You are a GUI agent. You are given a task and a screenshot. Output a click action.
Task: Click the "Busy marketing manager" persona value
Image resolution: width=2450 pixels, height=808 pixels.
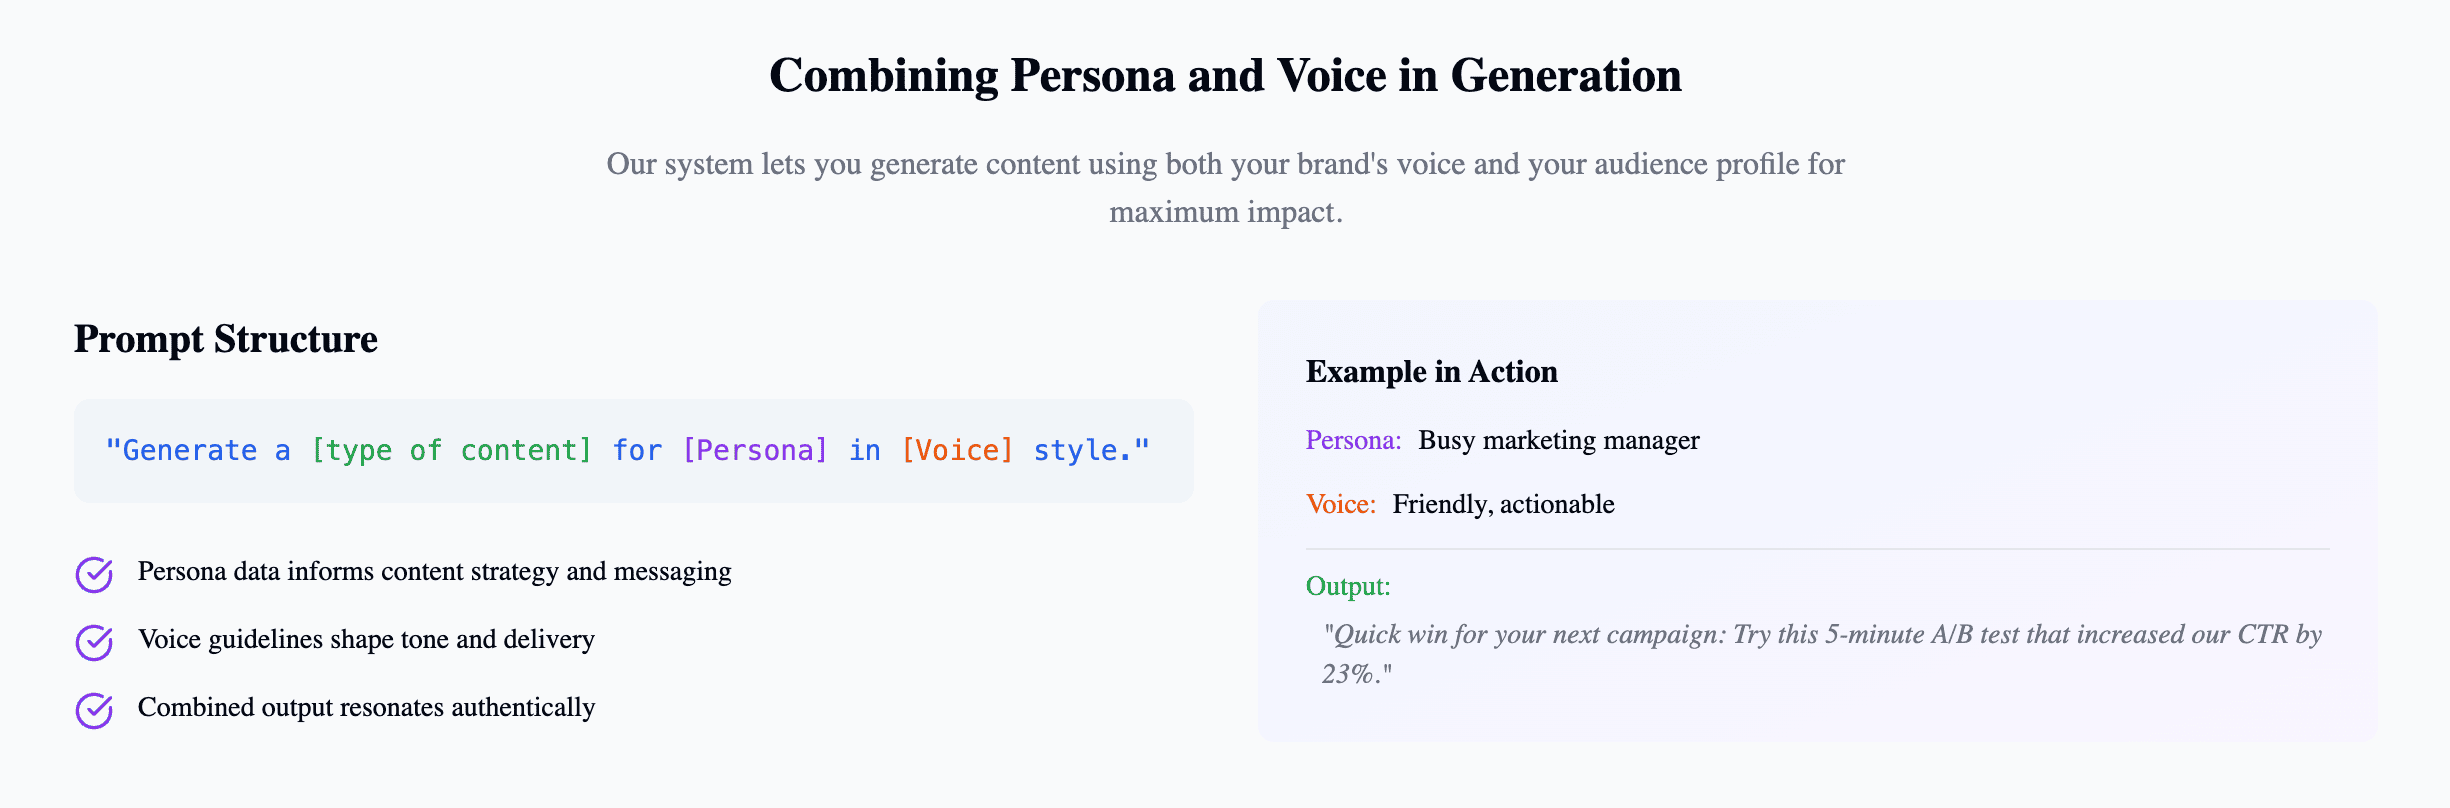click(1558, 440)
